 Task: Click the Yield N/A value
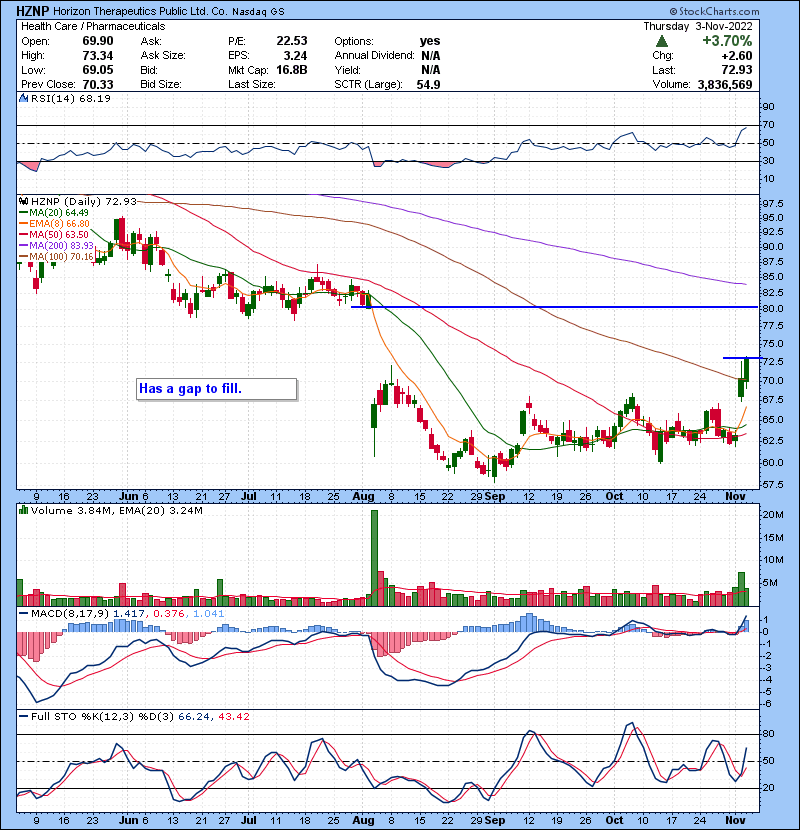pyautogui.click(x=431, y=70)
